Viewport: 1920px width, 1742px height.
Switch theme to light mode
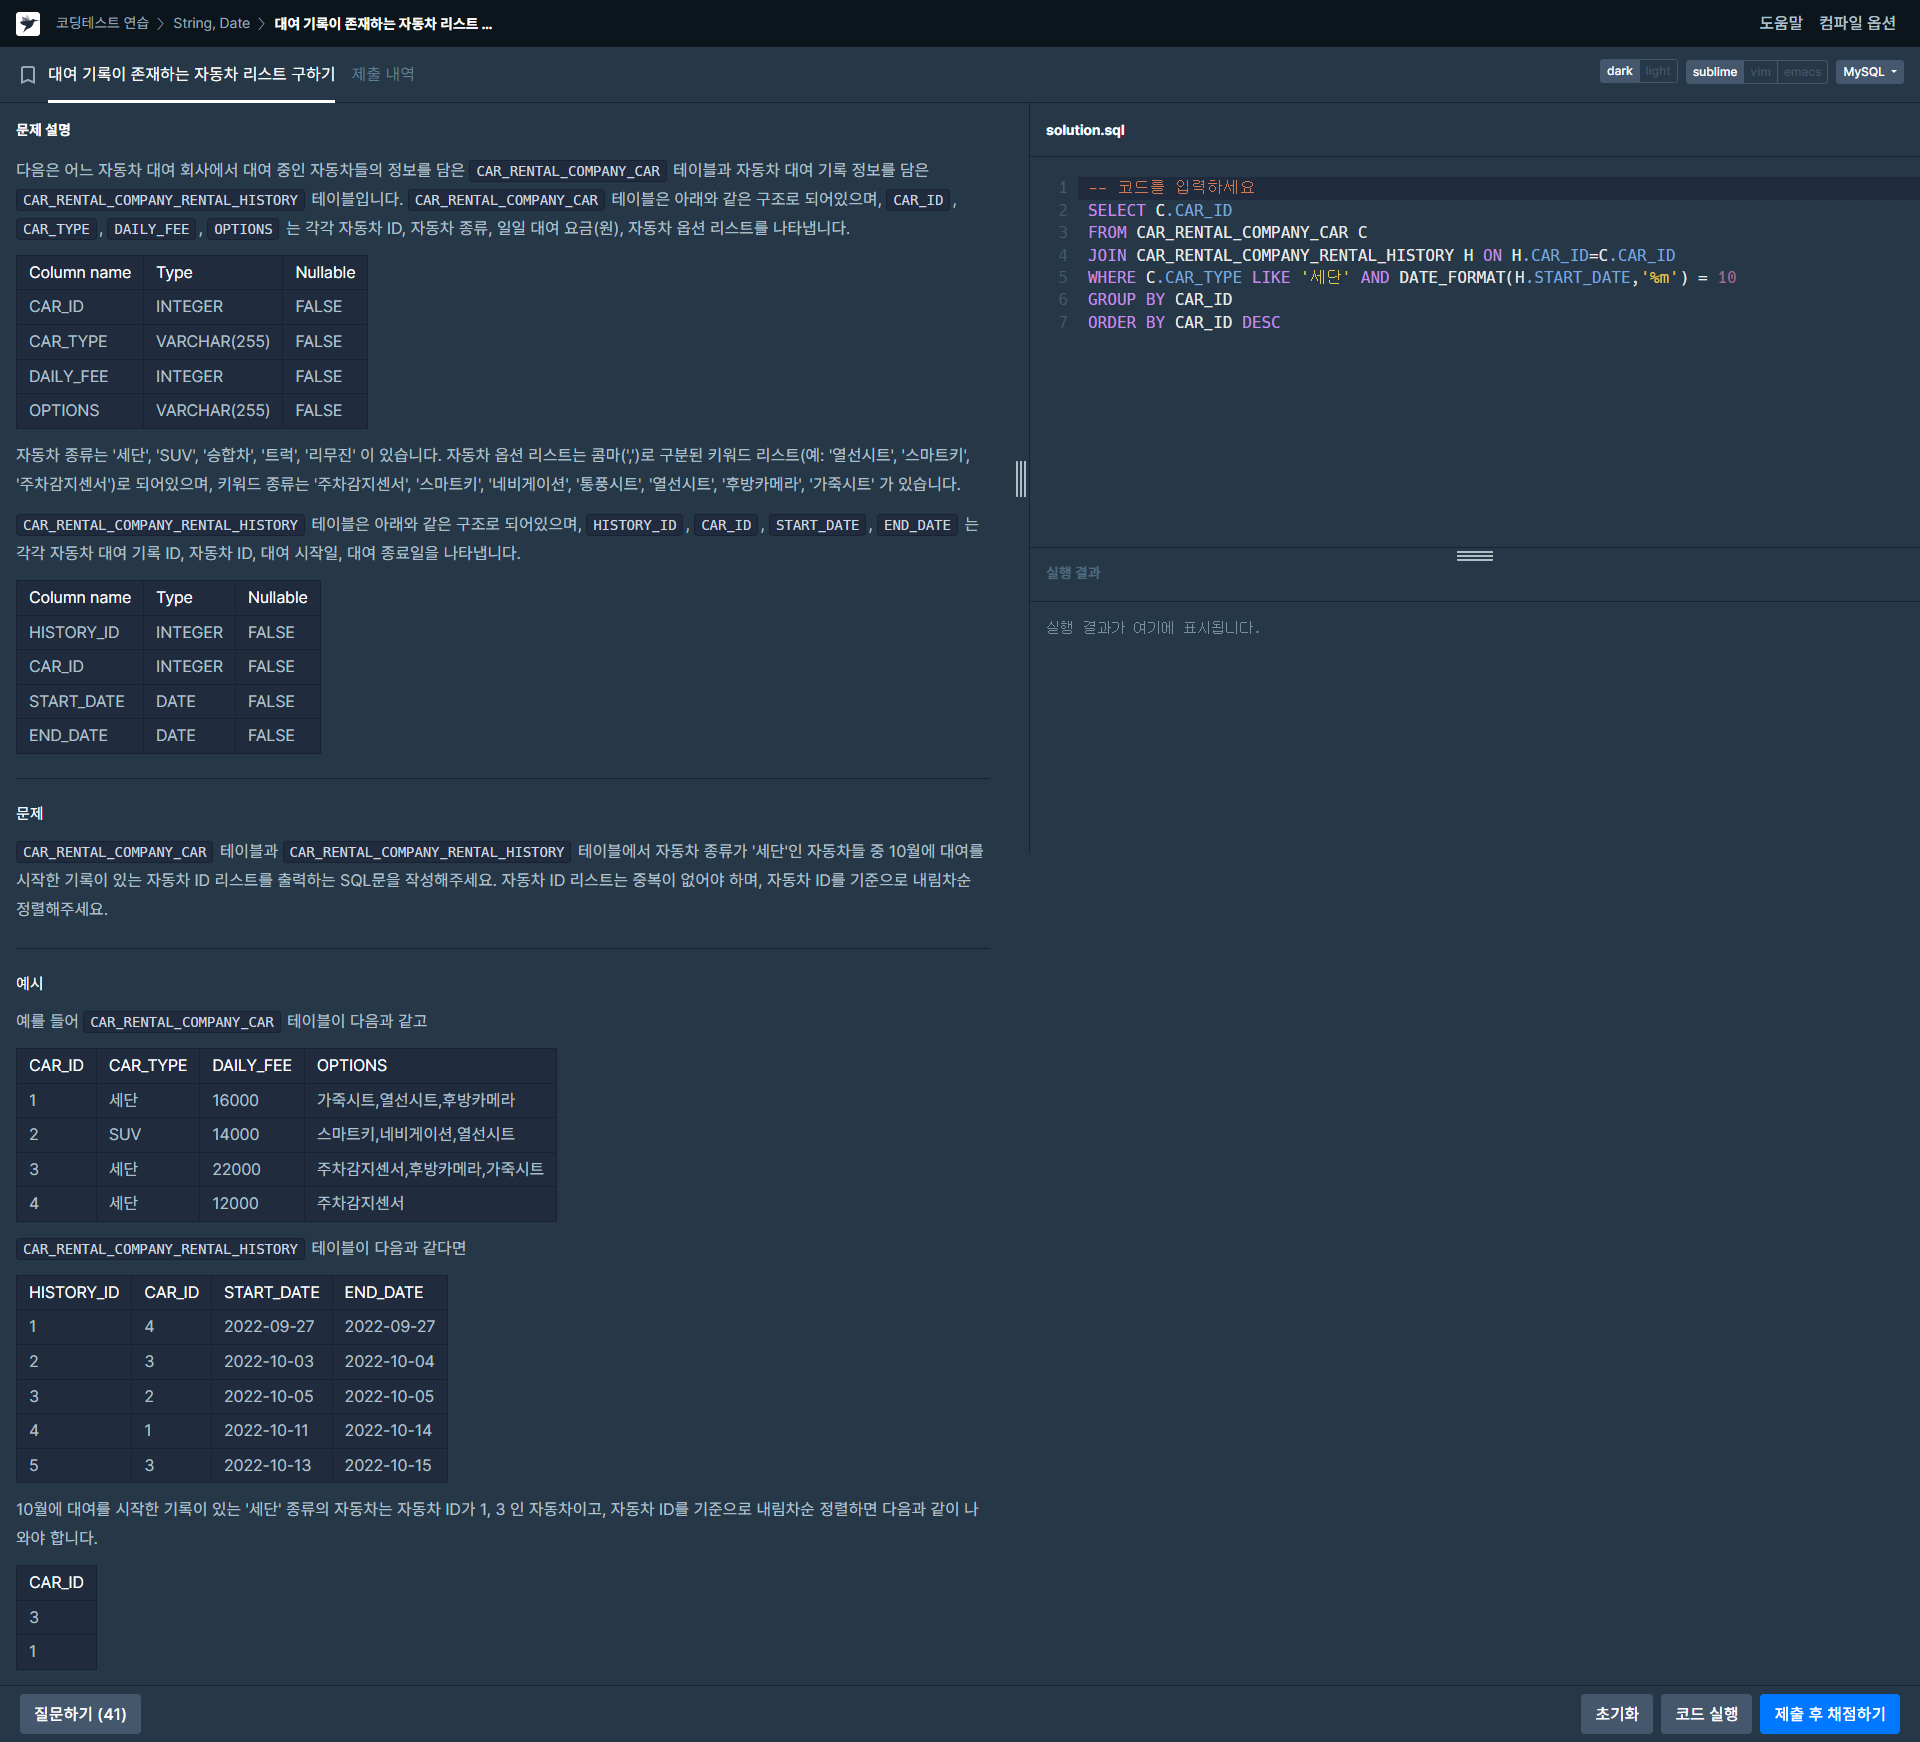(x=1657, y=72)
